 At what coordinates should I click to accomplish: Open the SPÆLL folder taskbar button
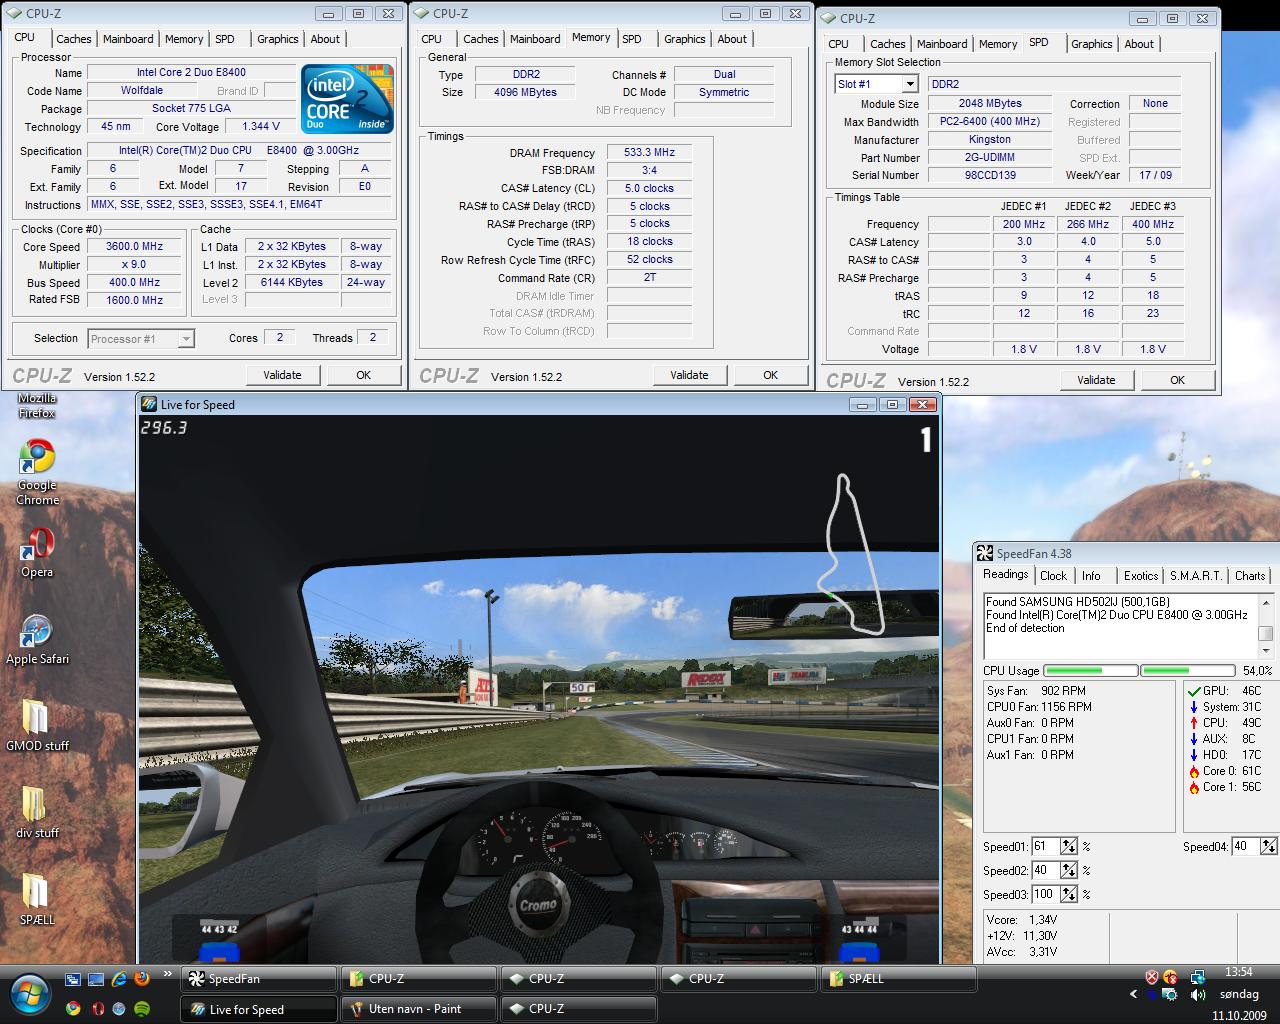click(899, 979)
